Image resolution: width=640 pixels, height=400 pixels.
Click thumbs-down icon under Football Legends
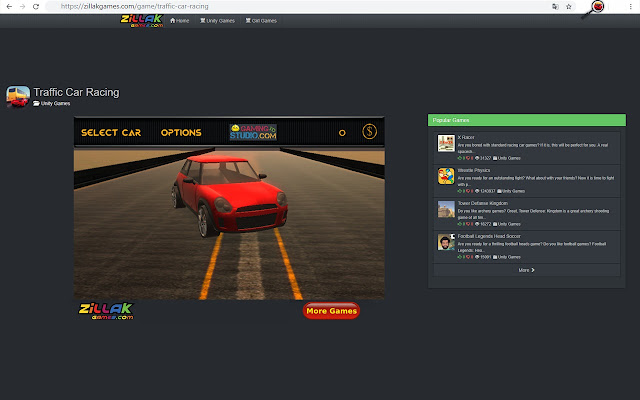pos(468,257)
